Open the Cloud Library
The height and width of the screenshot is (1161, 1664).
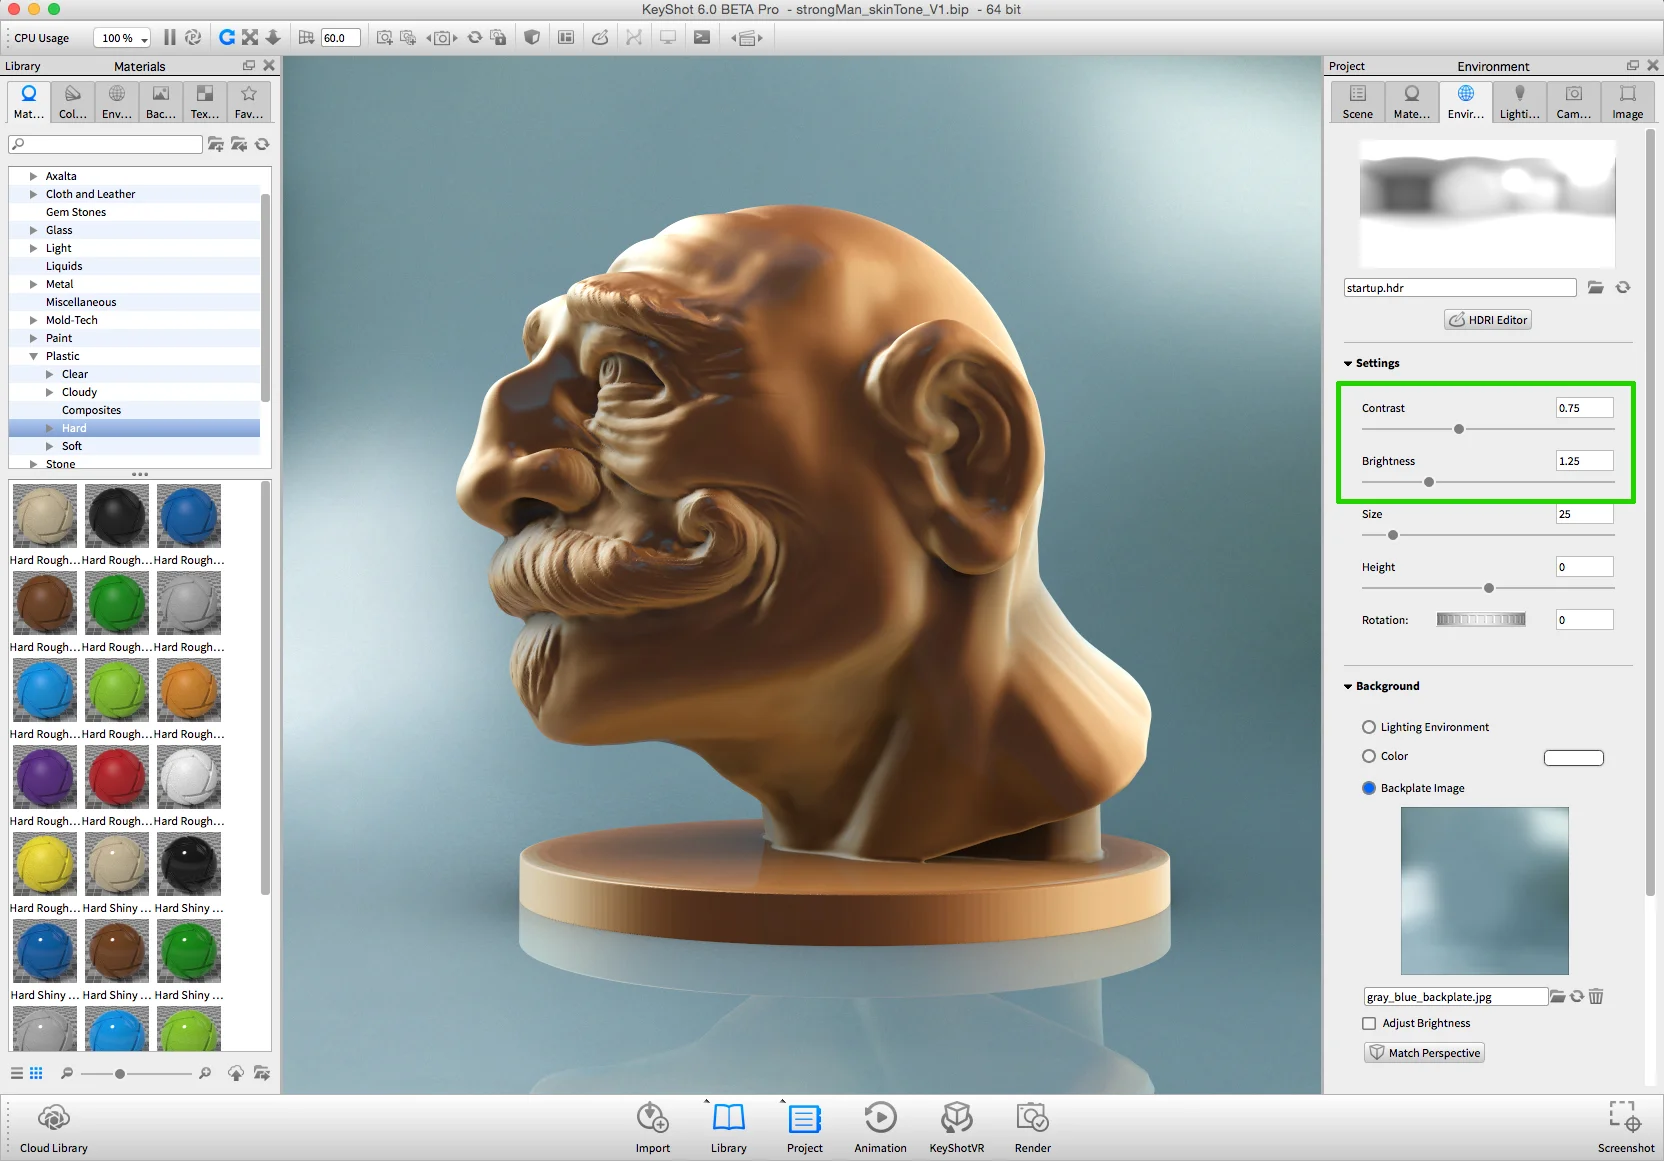coord(54,1128)
